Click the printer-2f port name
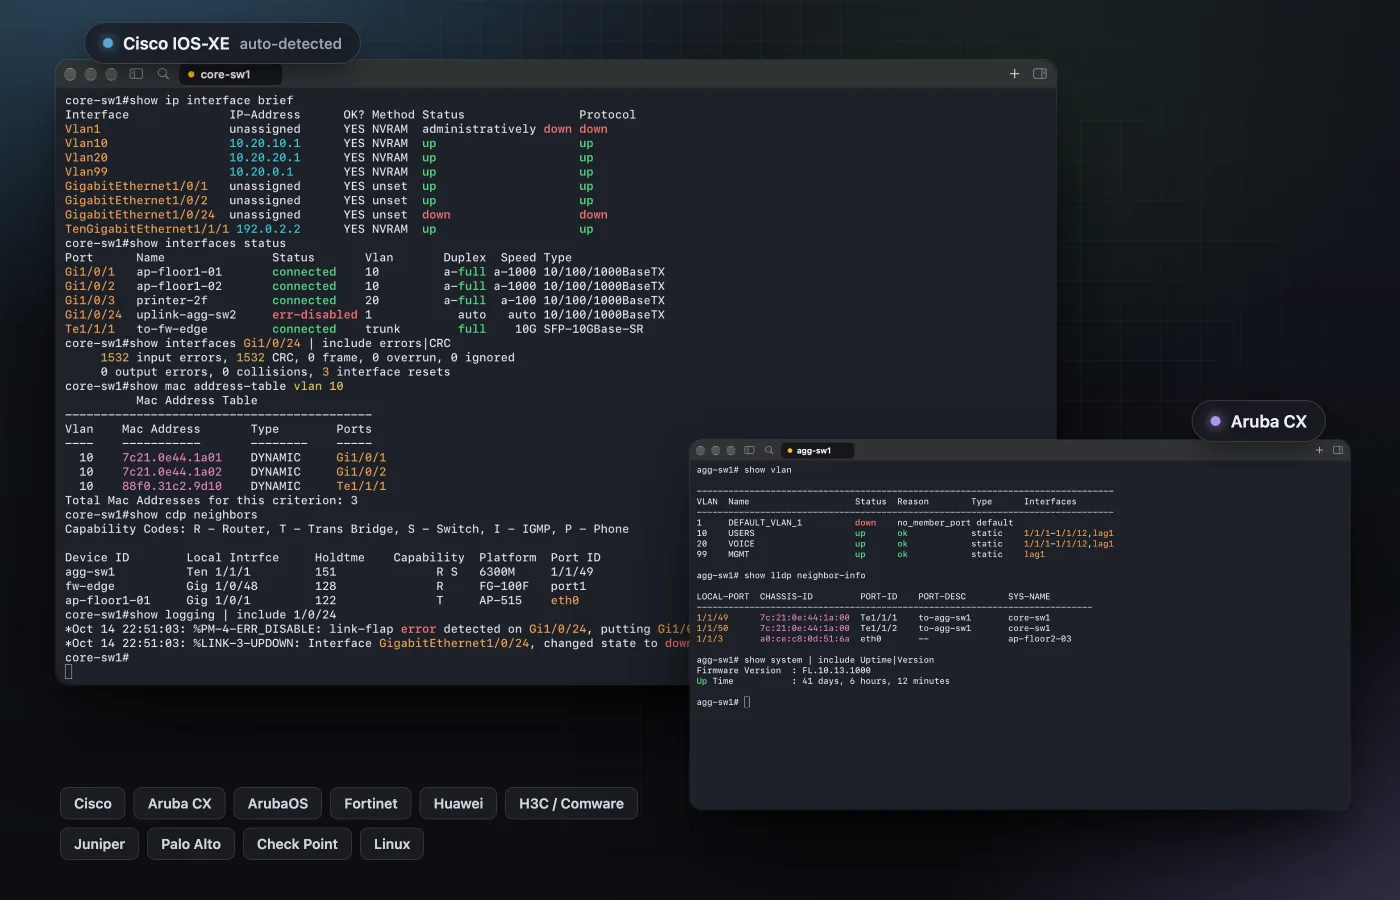Image resolution: width=1400 pixels, height=900 pixels. point(172,300)
